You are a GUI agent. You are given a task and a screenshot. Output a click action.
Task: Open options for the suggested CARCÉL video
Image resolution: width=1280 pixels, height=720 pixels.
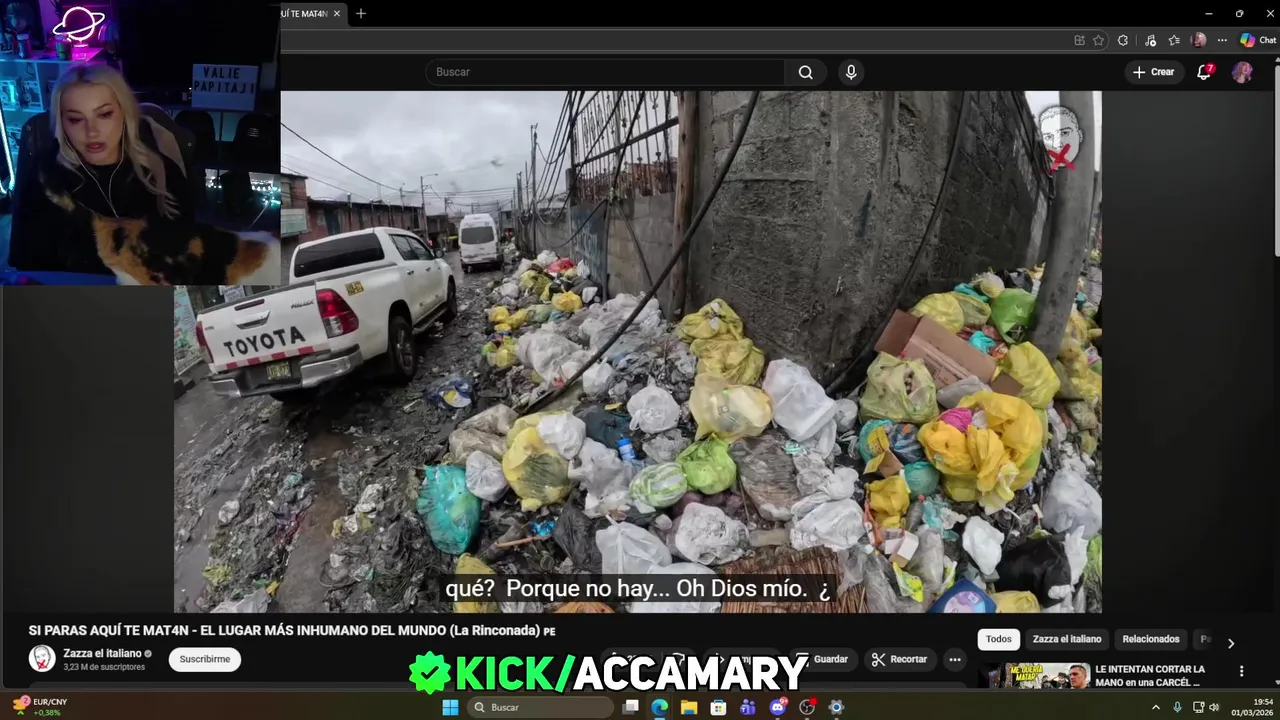coord(1241,671)
